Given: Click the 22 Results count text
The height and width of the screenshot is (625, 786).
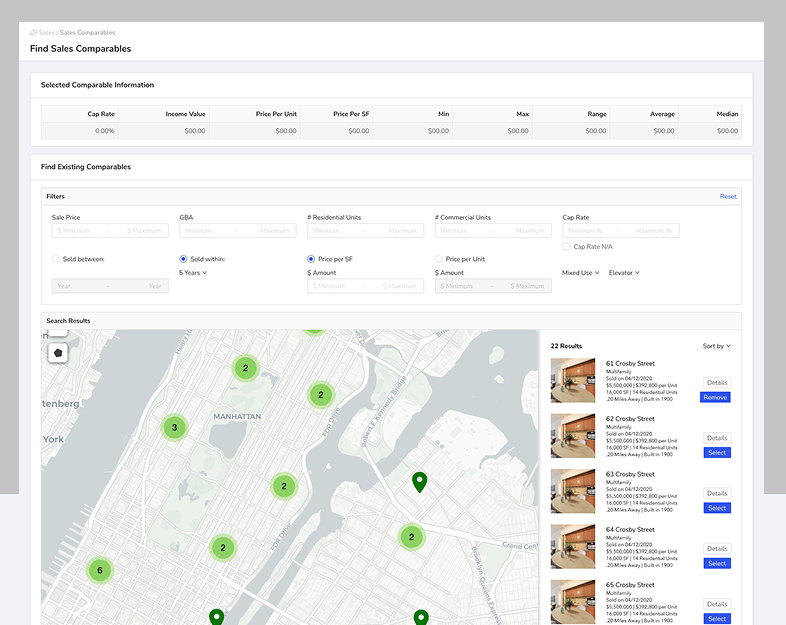Looking at the screenshot, I should pos(566,346).
